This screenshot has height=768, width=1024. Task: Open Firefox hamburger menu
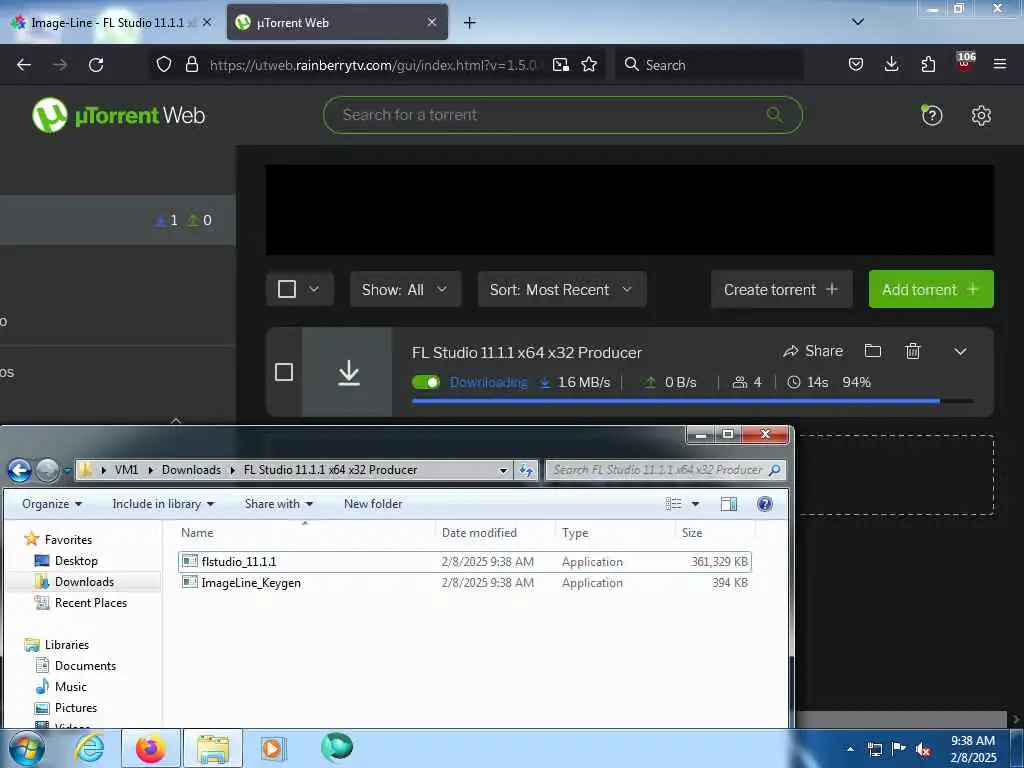pos(1000,64)
